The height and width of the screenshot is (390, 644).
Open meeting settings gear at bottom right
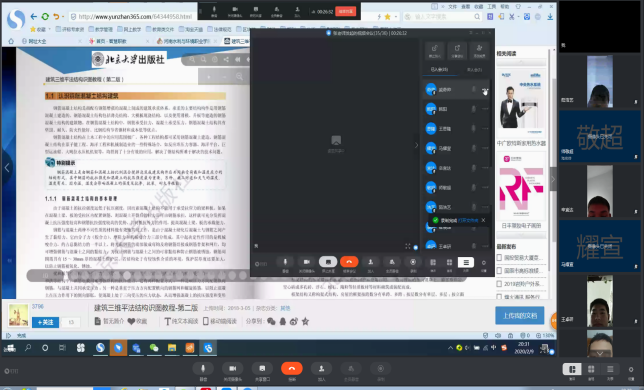click(x=631, y=369)
